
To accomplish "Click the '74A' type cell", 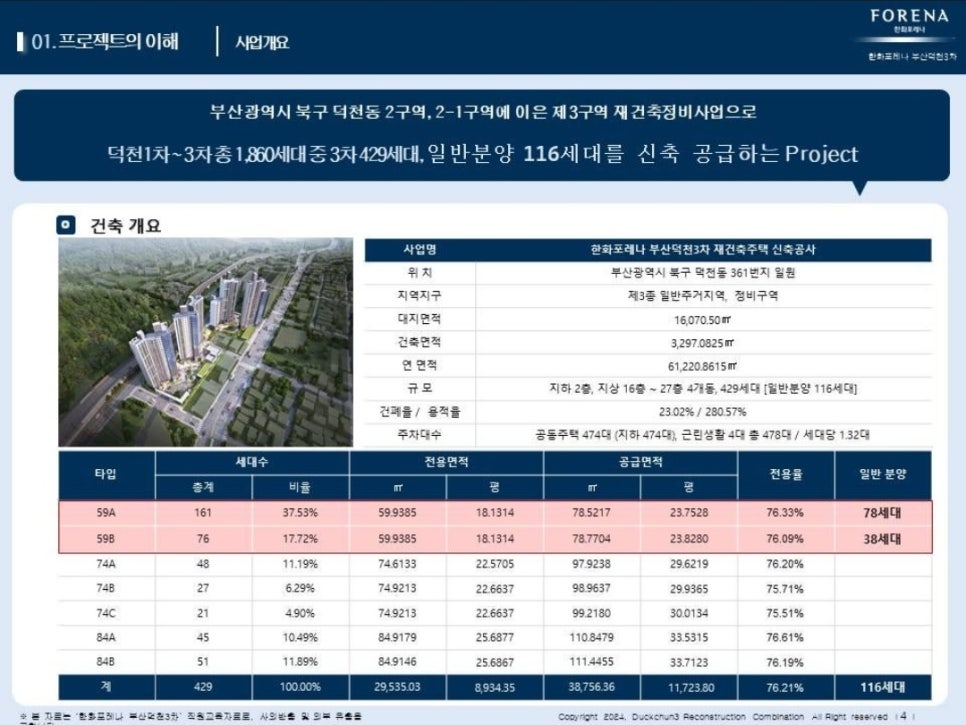I will pyautogui.click(x=106, y=564).
